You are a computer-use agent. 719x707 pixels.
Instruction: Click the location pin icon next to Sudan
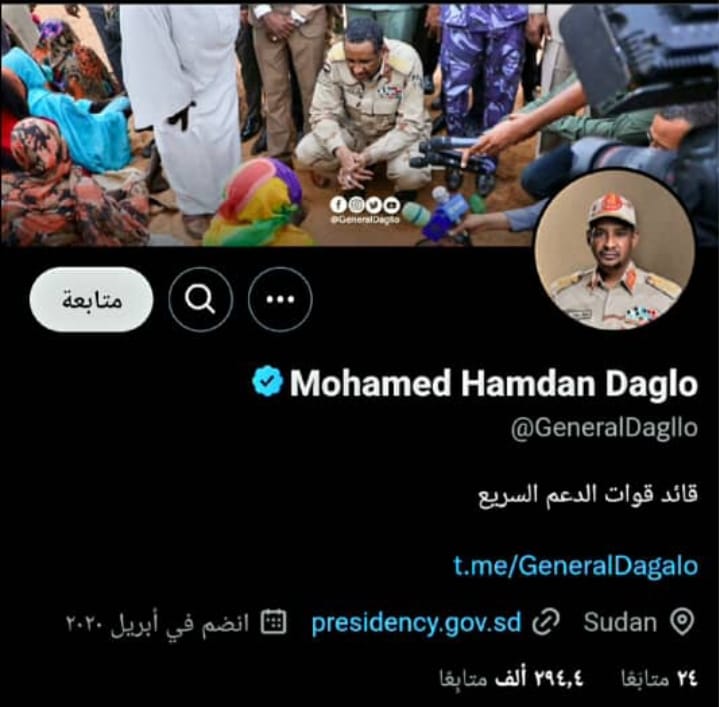(x=682, y=622)
